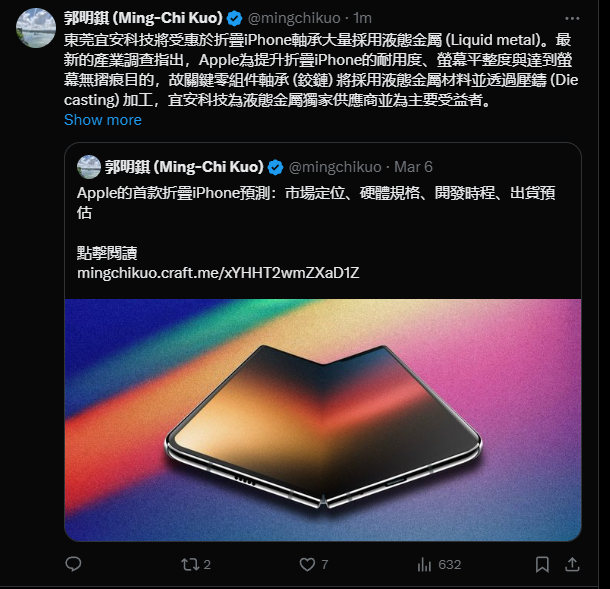
Task: Expand the tweet with Show more
Action: (103, 120)
